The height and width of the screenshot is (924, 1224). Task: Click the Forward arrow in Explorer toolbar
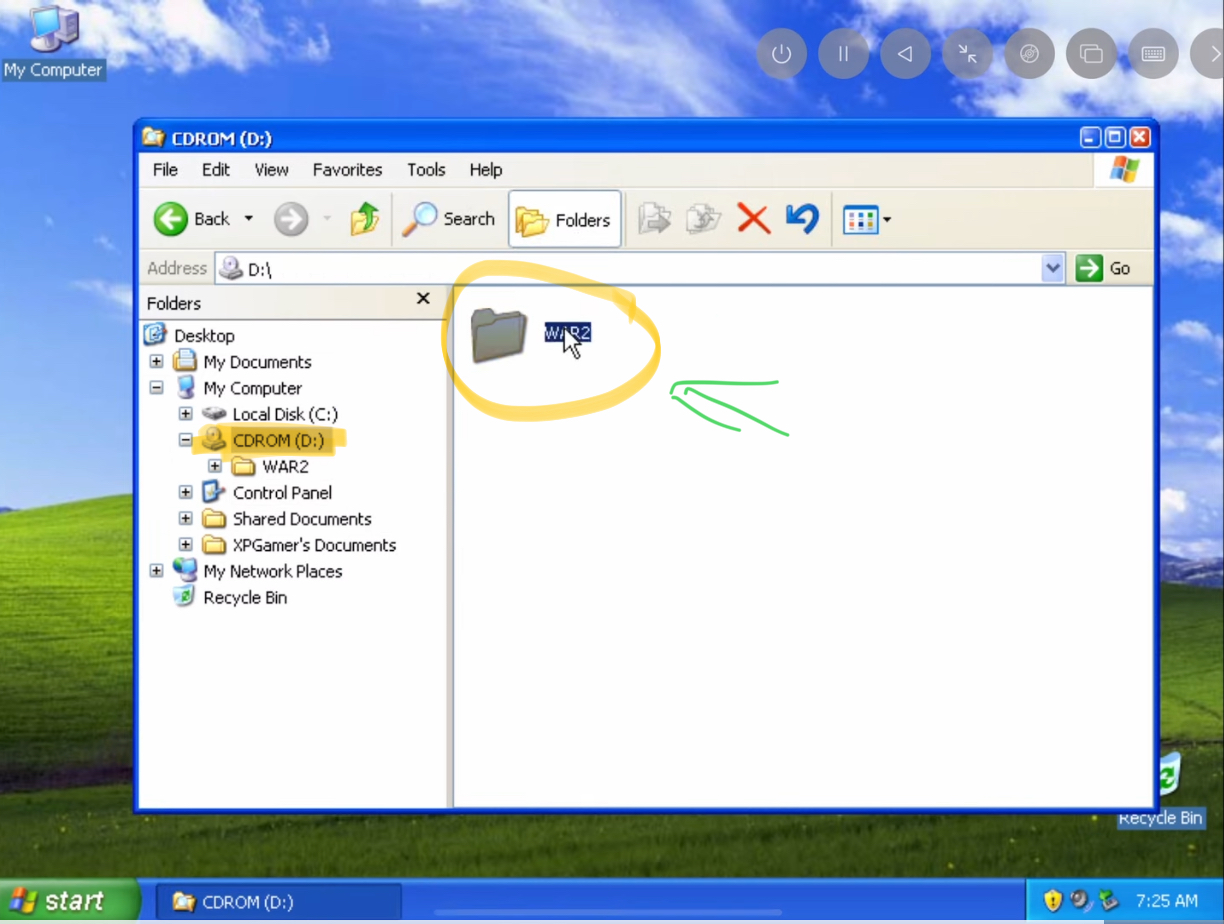click(291, 218)
